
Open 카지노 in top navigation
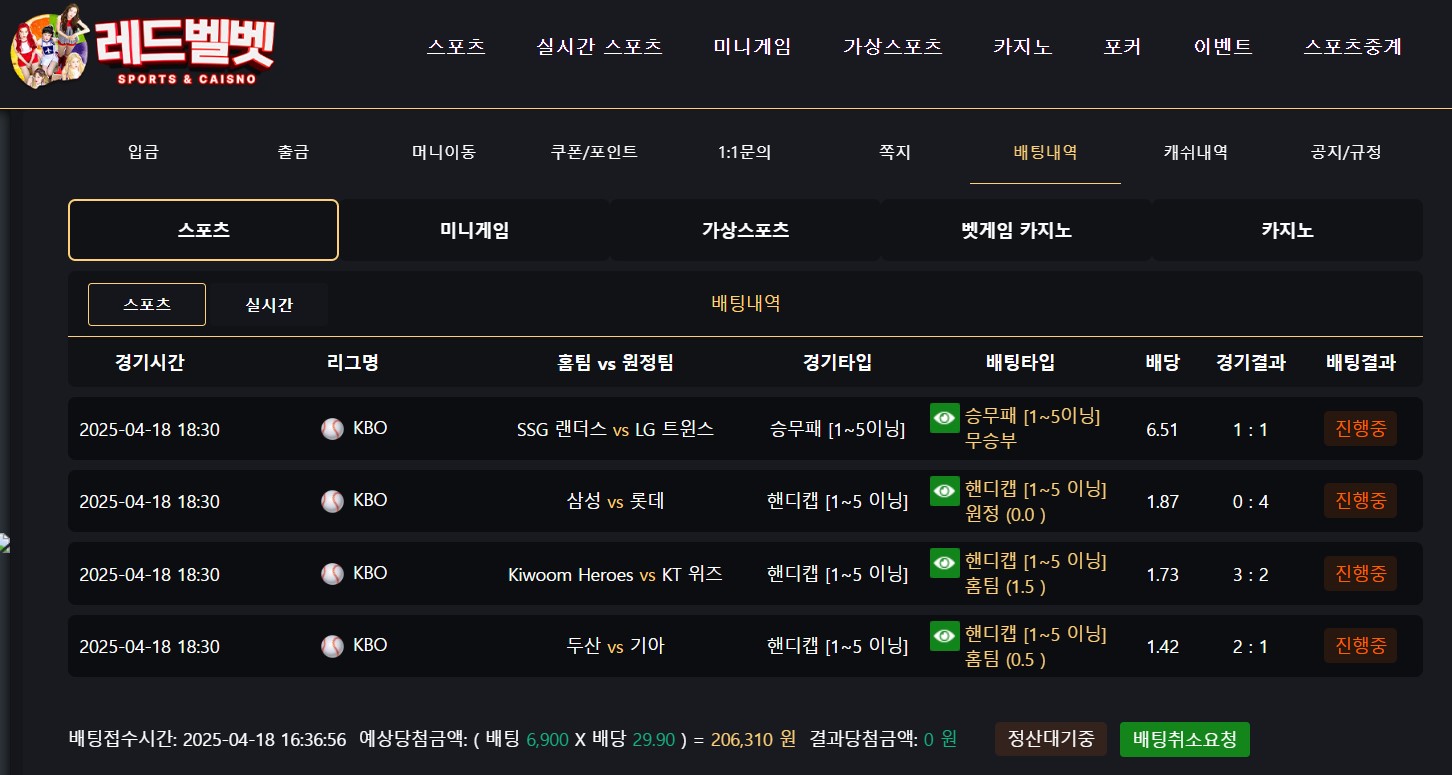click(1022, 46)
